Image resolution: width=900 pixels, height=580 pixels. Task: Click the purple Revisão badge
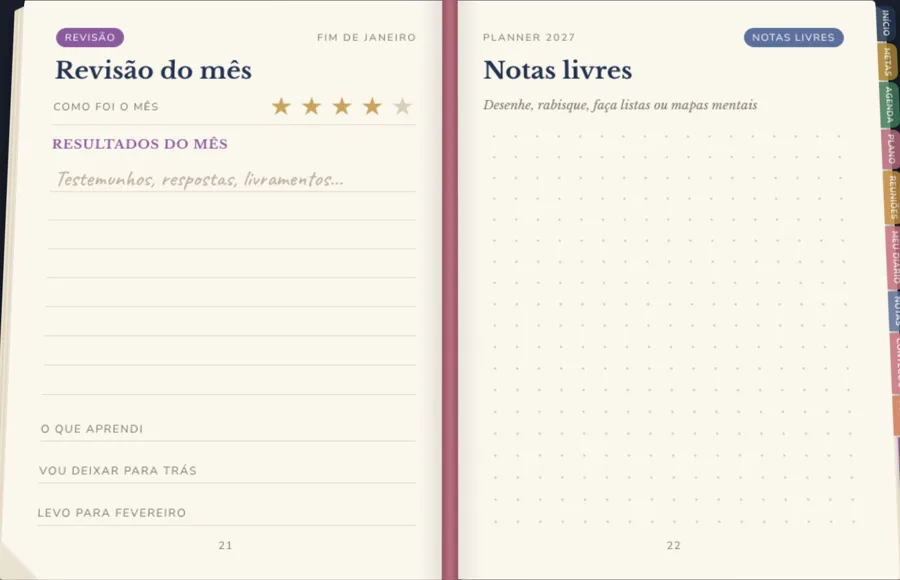[90, 37]
